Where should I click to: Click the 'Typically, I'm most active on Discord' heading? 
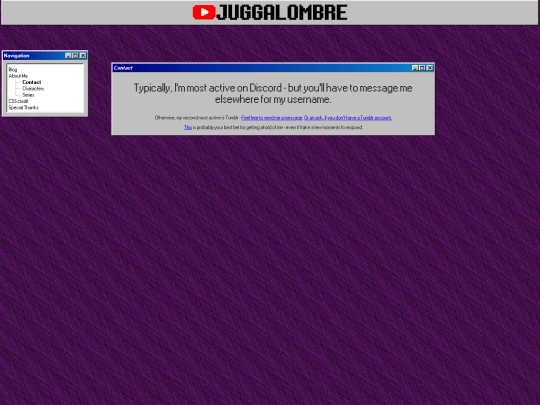(x=273, y=94)
